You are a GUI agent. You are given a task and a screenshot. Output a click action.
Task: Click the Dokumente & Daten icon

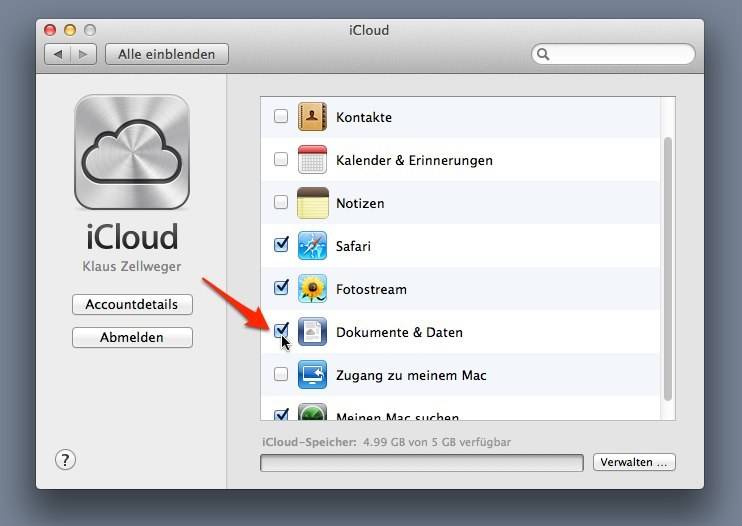312,332
